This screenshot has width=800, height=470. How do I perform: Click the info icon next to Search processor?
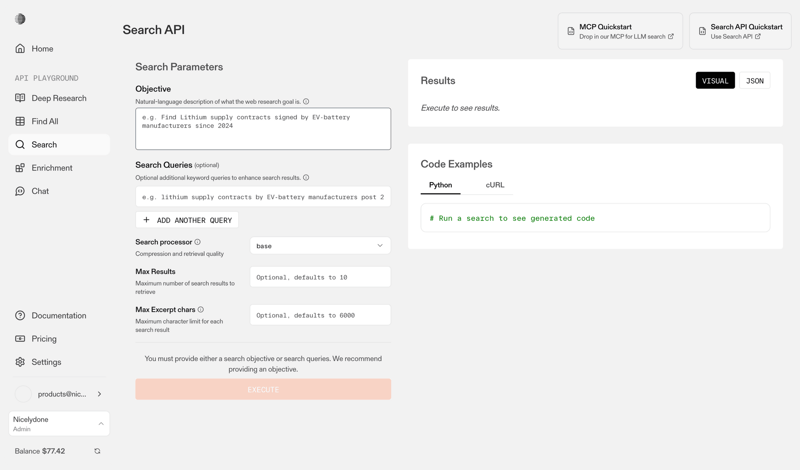click(197, 242)
